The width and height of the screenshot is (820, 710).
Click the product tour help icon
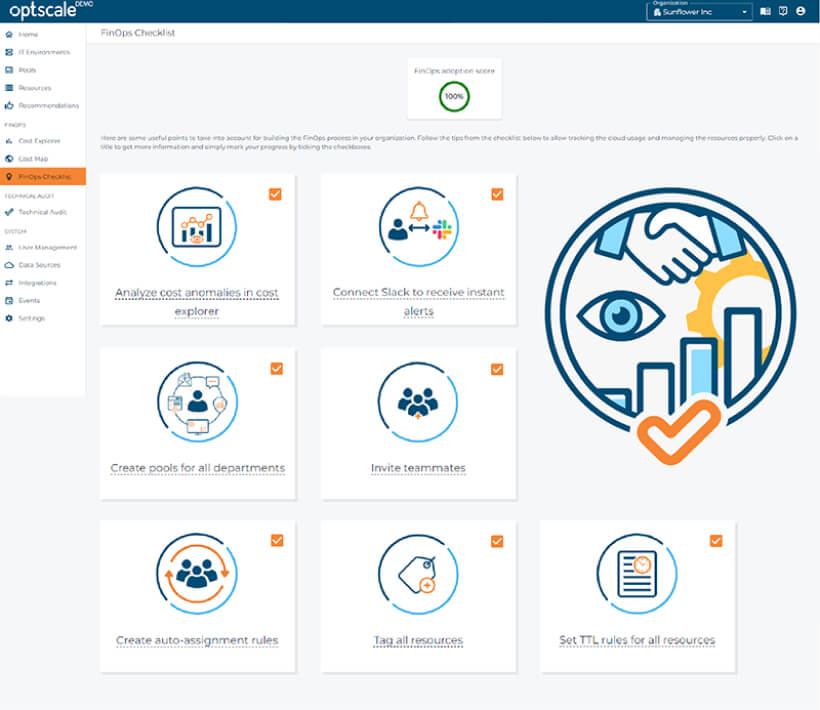(x=783, y=11)
